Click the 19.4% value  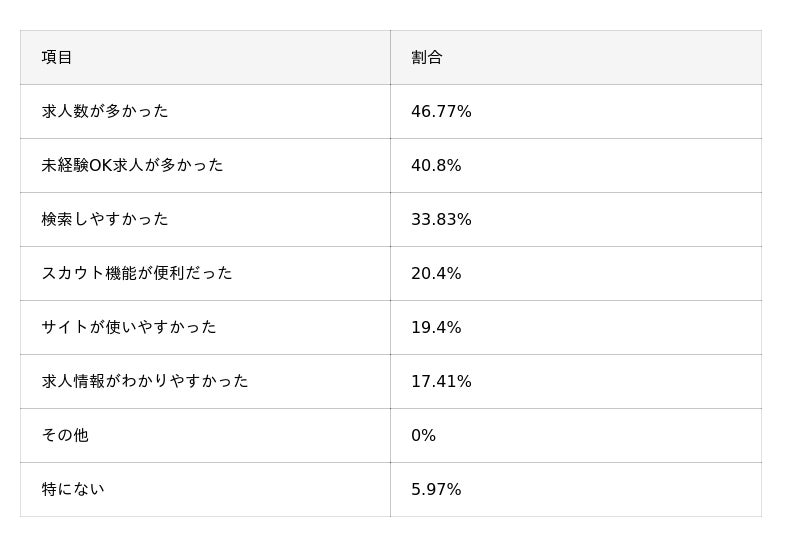(436, 328)
